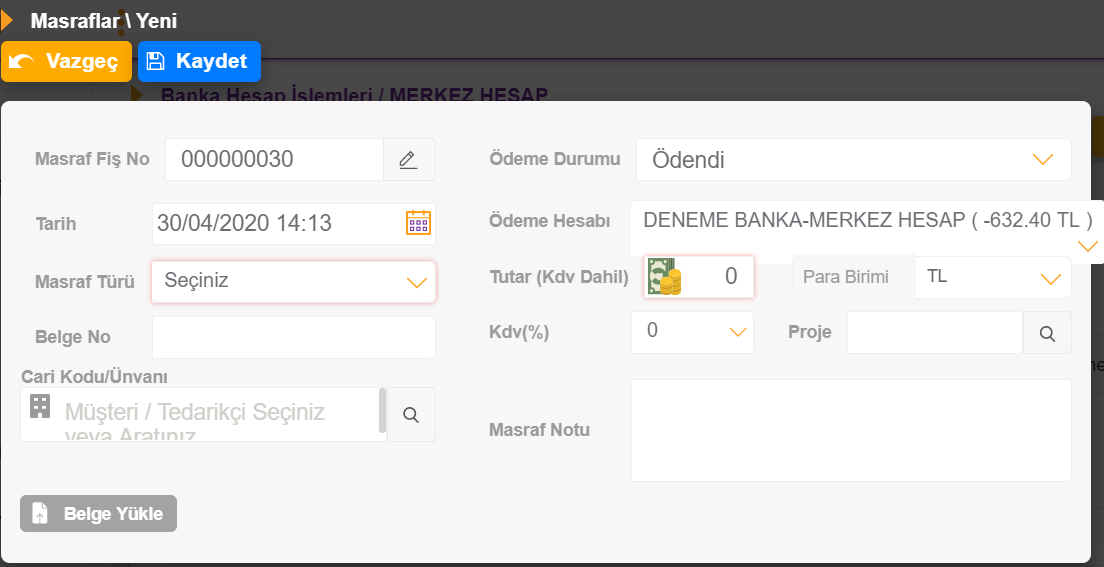
Task: Click the Belge Yükle button
Action: [99, 513]
